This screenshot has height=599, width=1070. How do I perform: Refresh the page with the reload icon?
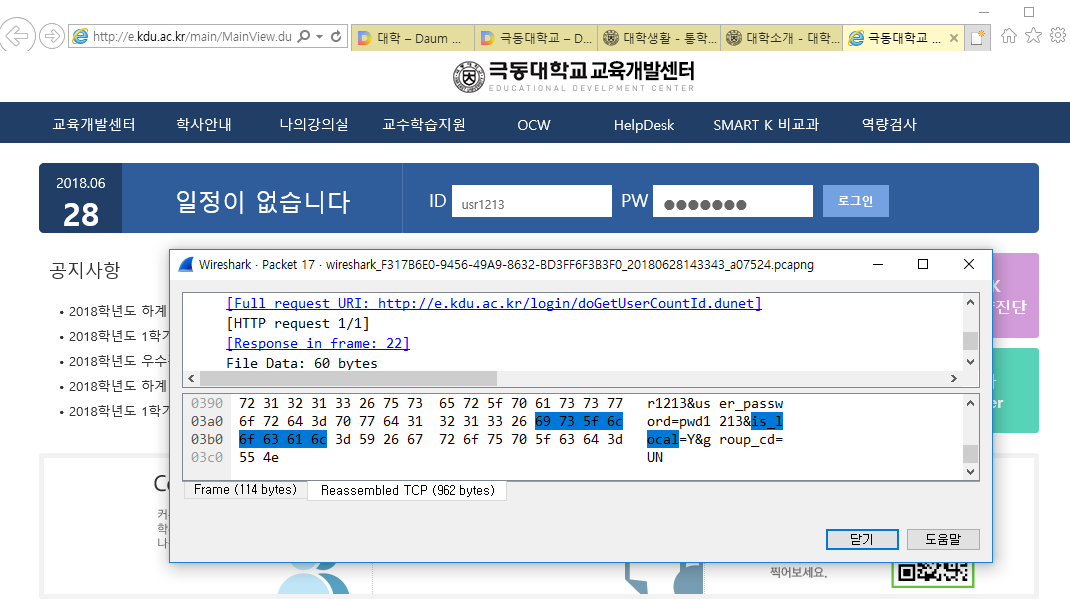(336, 36)
